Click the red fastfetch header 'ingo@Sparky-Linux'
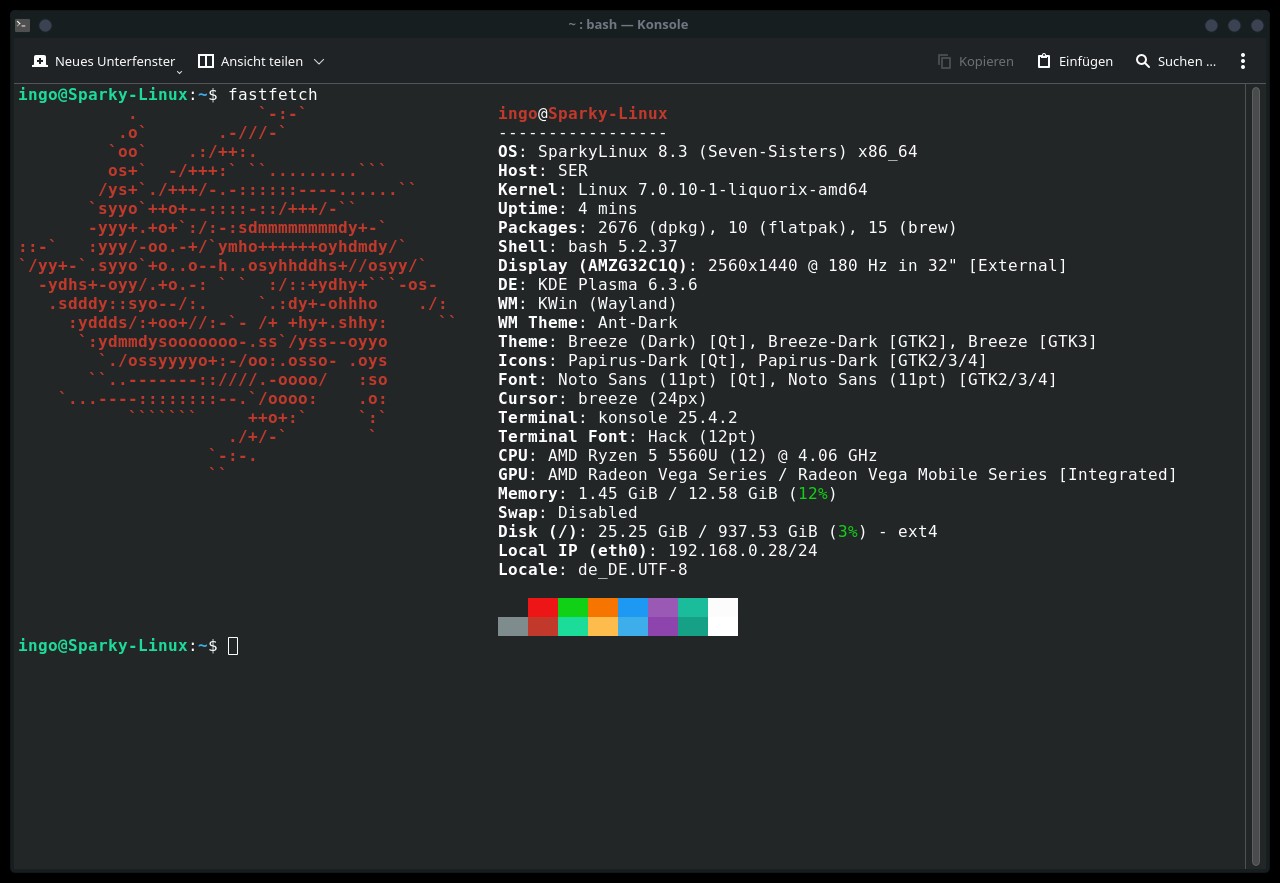The image size is (1280, 883). 583,114
